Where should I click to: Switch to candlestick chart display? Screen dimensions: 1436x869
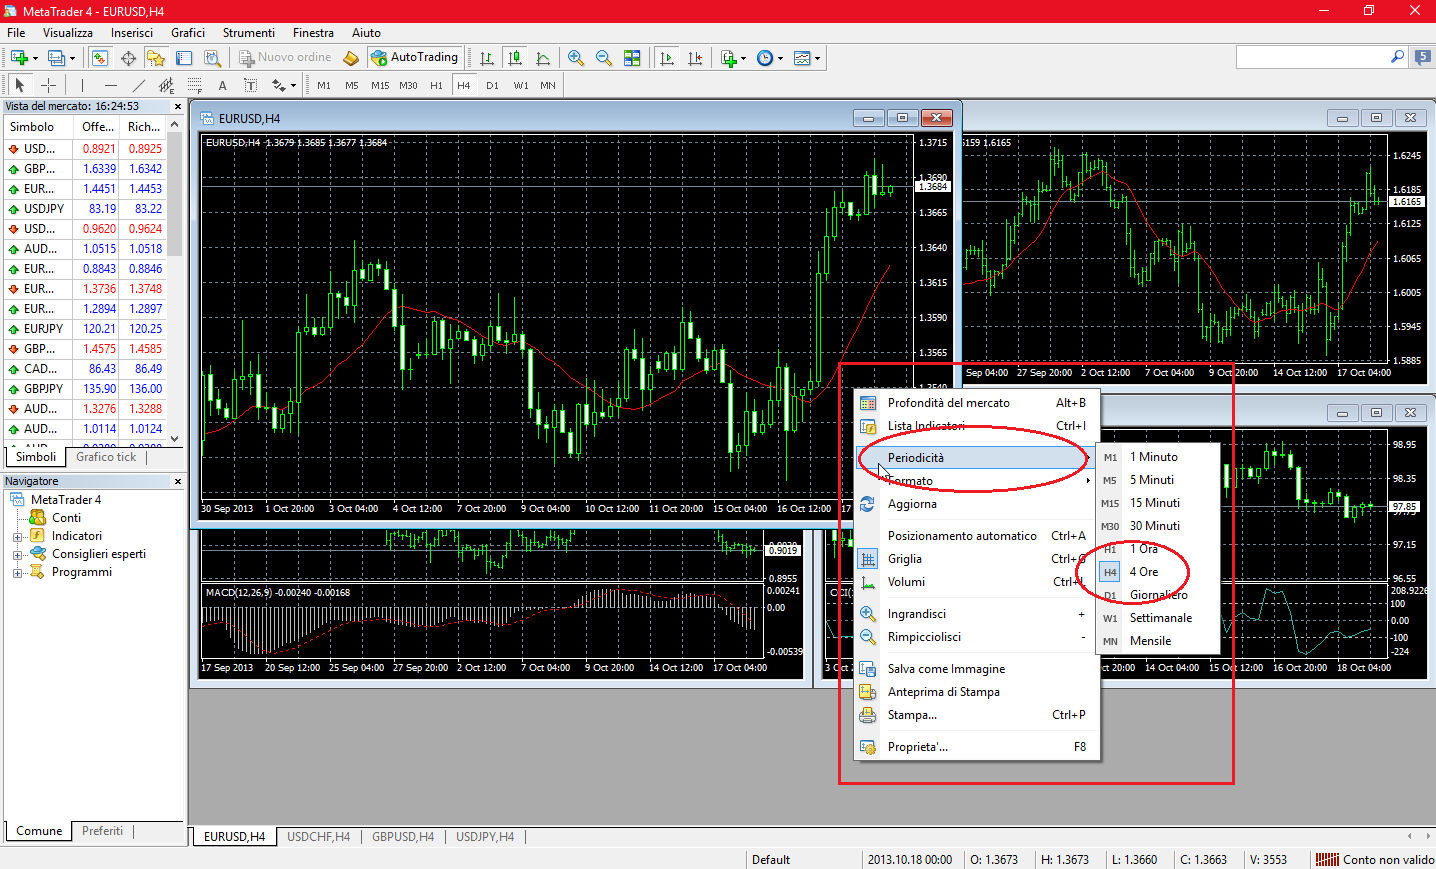515,58
